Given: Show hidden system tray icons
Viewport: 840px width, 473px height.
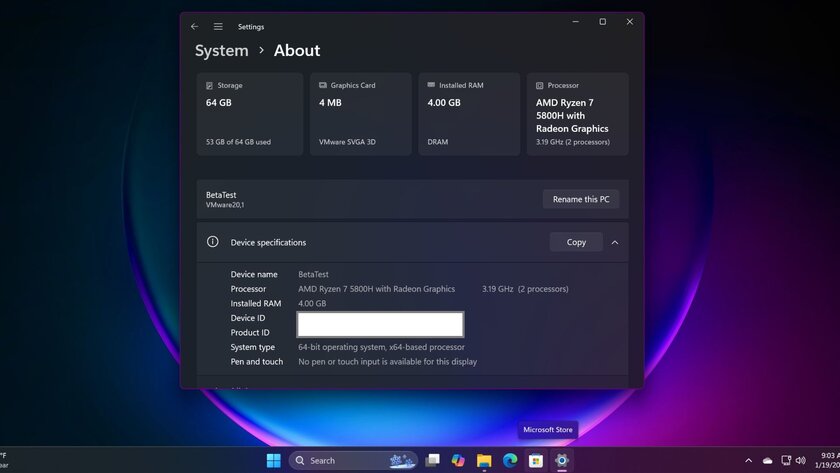Looking at the screenshot, I should (x=748, y=460).
